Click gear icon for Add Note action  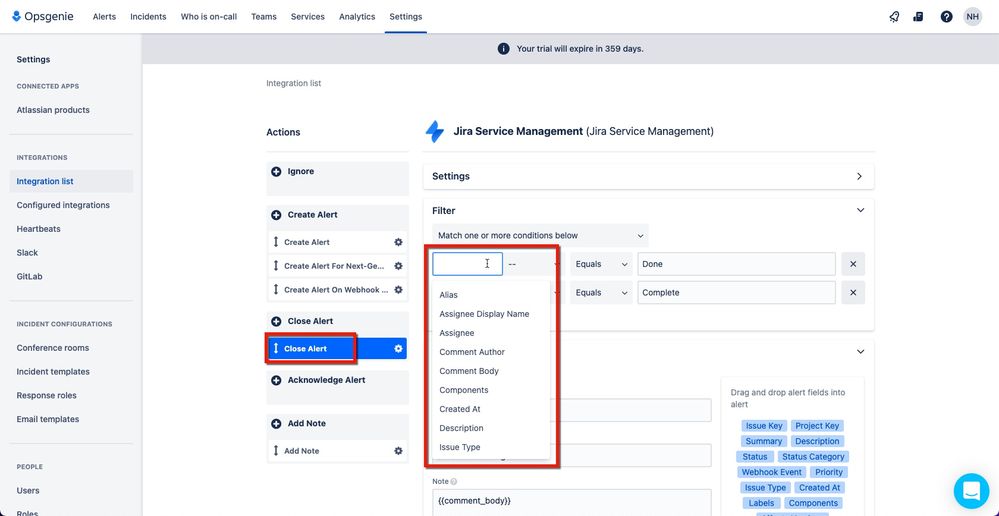click(398, 450)
